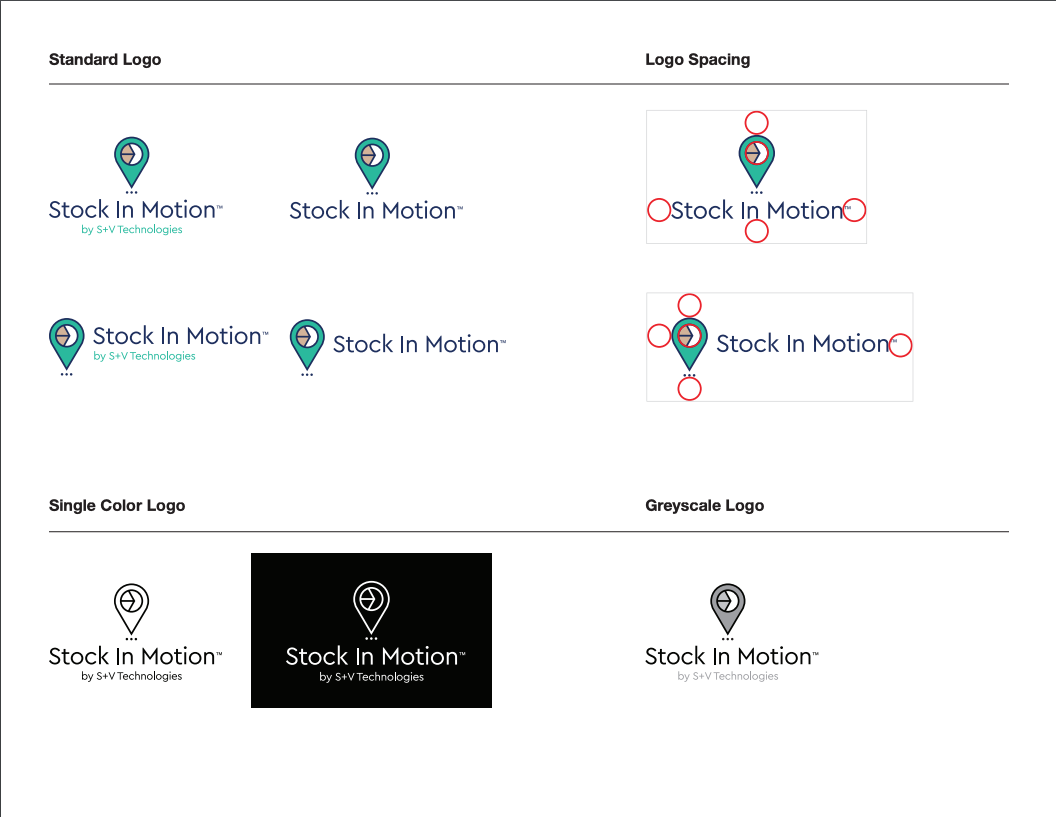Click the black outline pin icon on white background

click(131, 606)
